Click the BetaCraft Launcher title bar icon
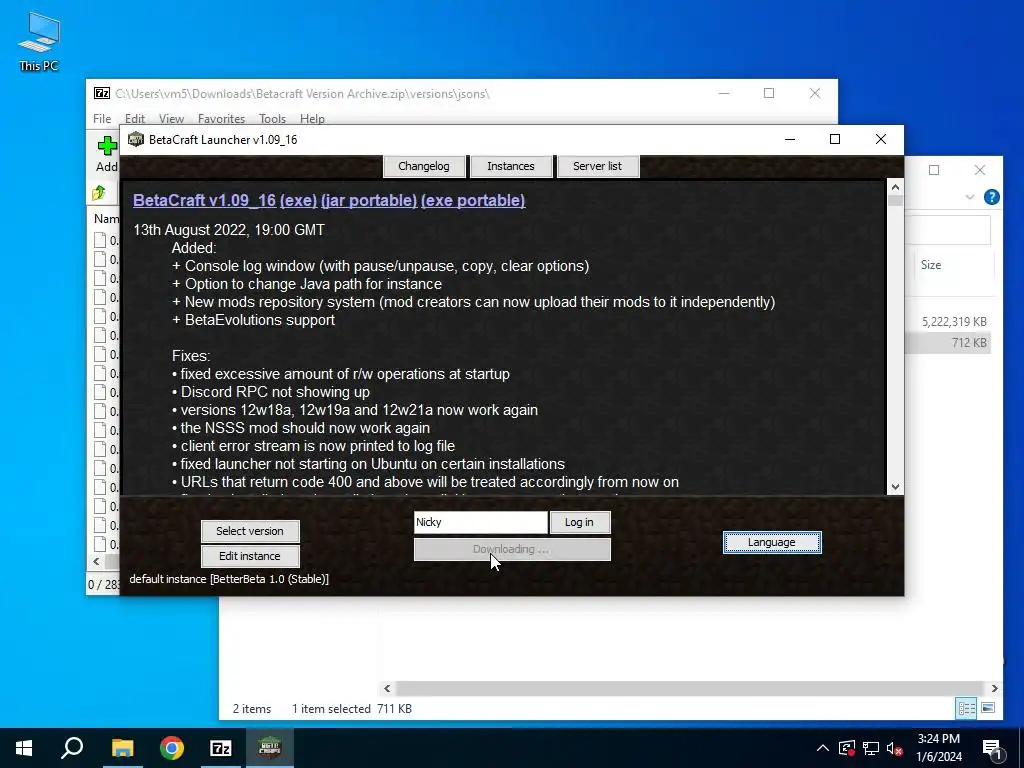This screenshot has width=1024, height=768. (135, 139)
